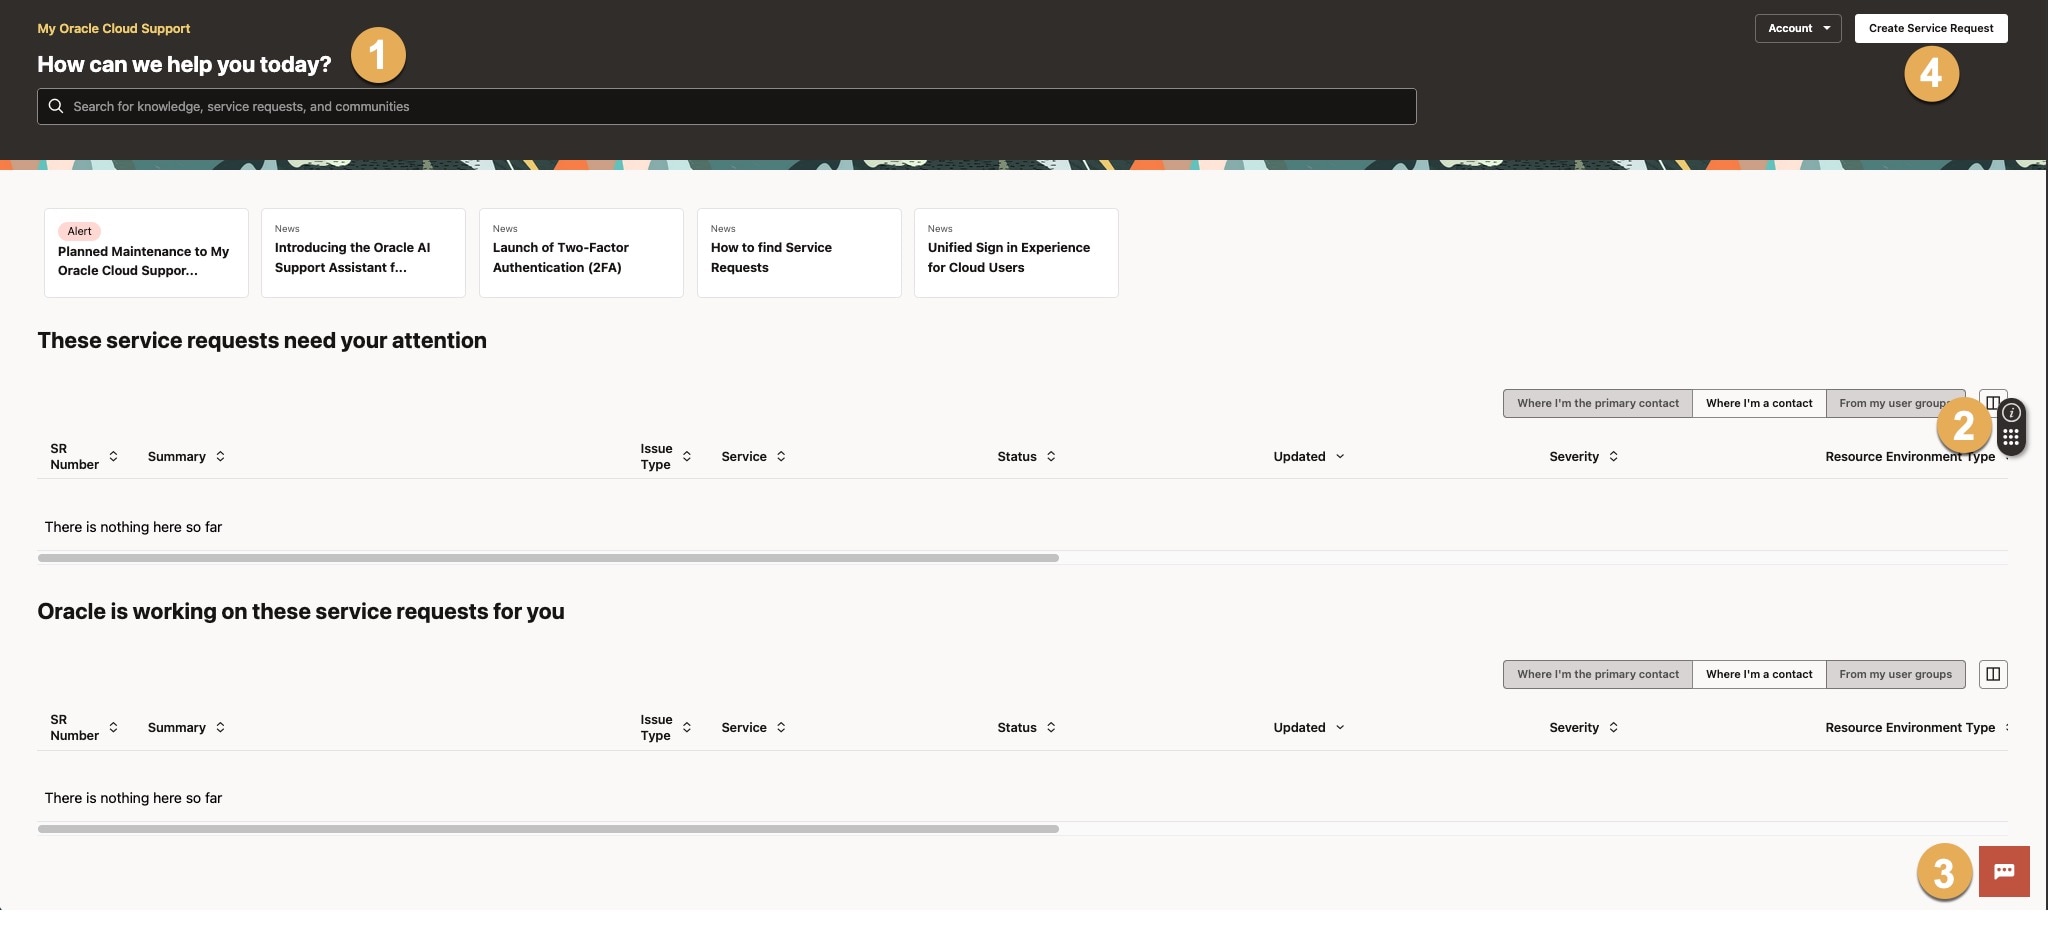Open column settings icon for Oracle-working table
The image size is (2066, 929).
pos(1993,674)
